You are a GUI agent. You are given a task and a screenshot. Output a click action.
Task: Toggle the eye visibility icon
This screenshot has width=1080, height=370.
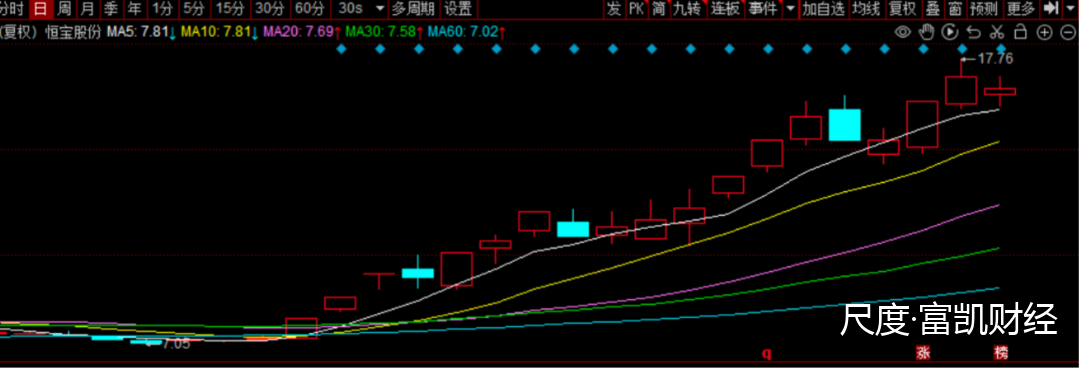click(x=902, y=32)
